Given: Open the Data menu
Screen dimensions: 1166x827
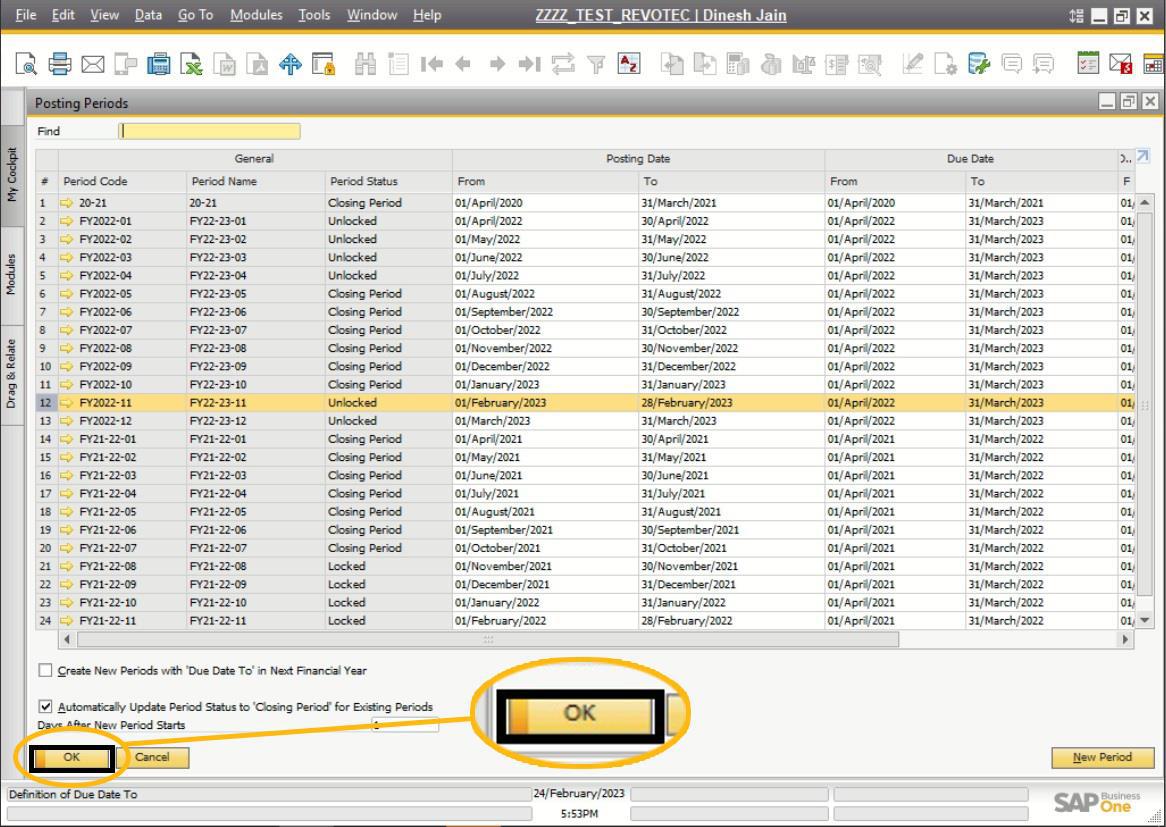Looking at the screenshot, I should 148,15.
